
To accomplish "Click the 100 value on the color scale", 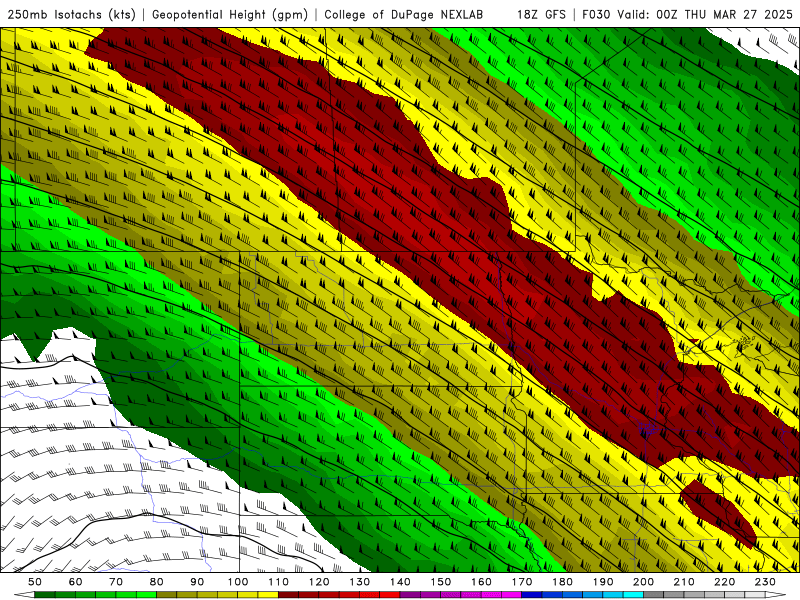I will click(x=238, y=582).
